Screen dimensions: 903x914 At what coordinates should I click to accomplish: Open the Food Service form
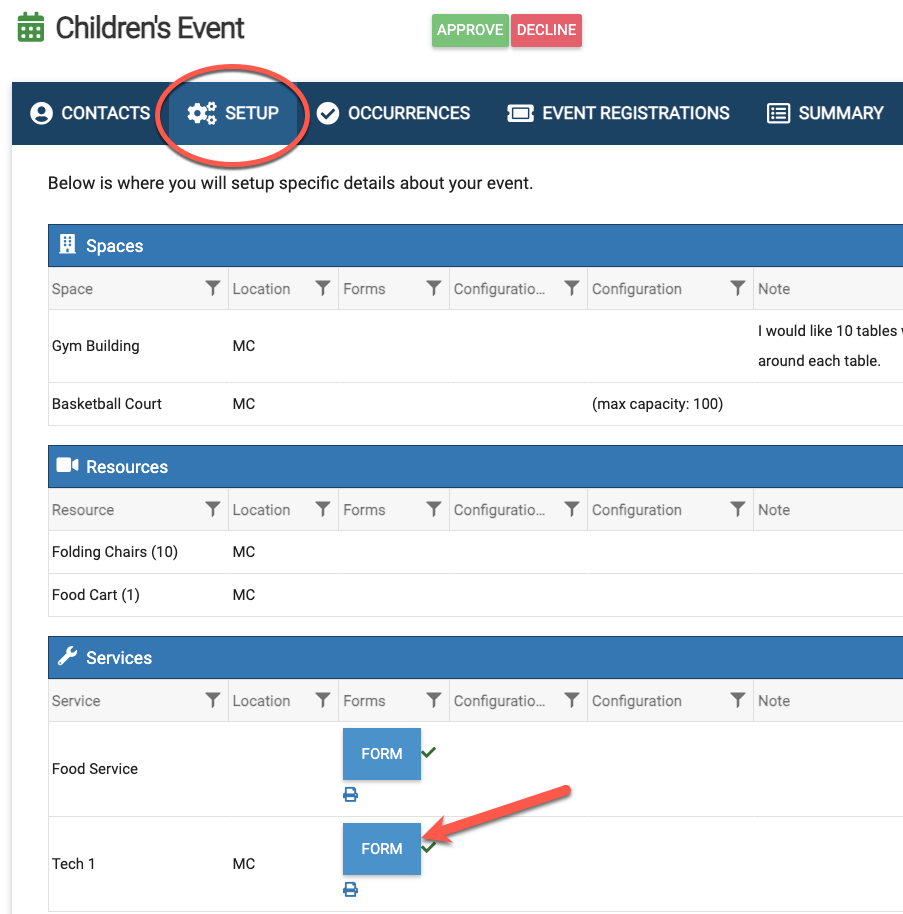coord(381,754)
